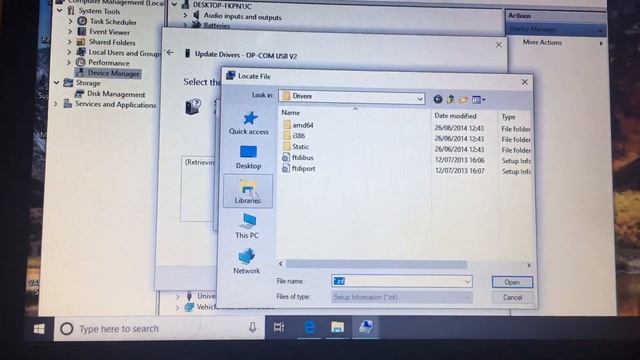Select This PC in places bar
Viewport: 640px width, 360px height.
[x=247, y=226]
